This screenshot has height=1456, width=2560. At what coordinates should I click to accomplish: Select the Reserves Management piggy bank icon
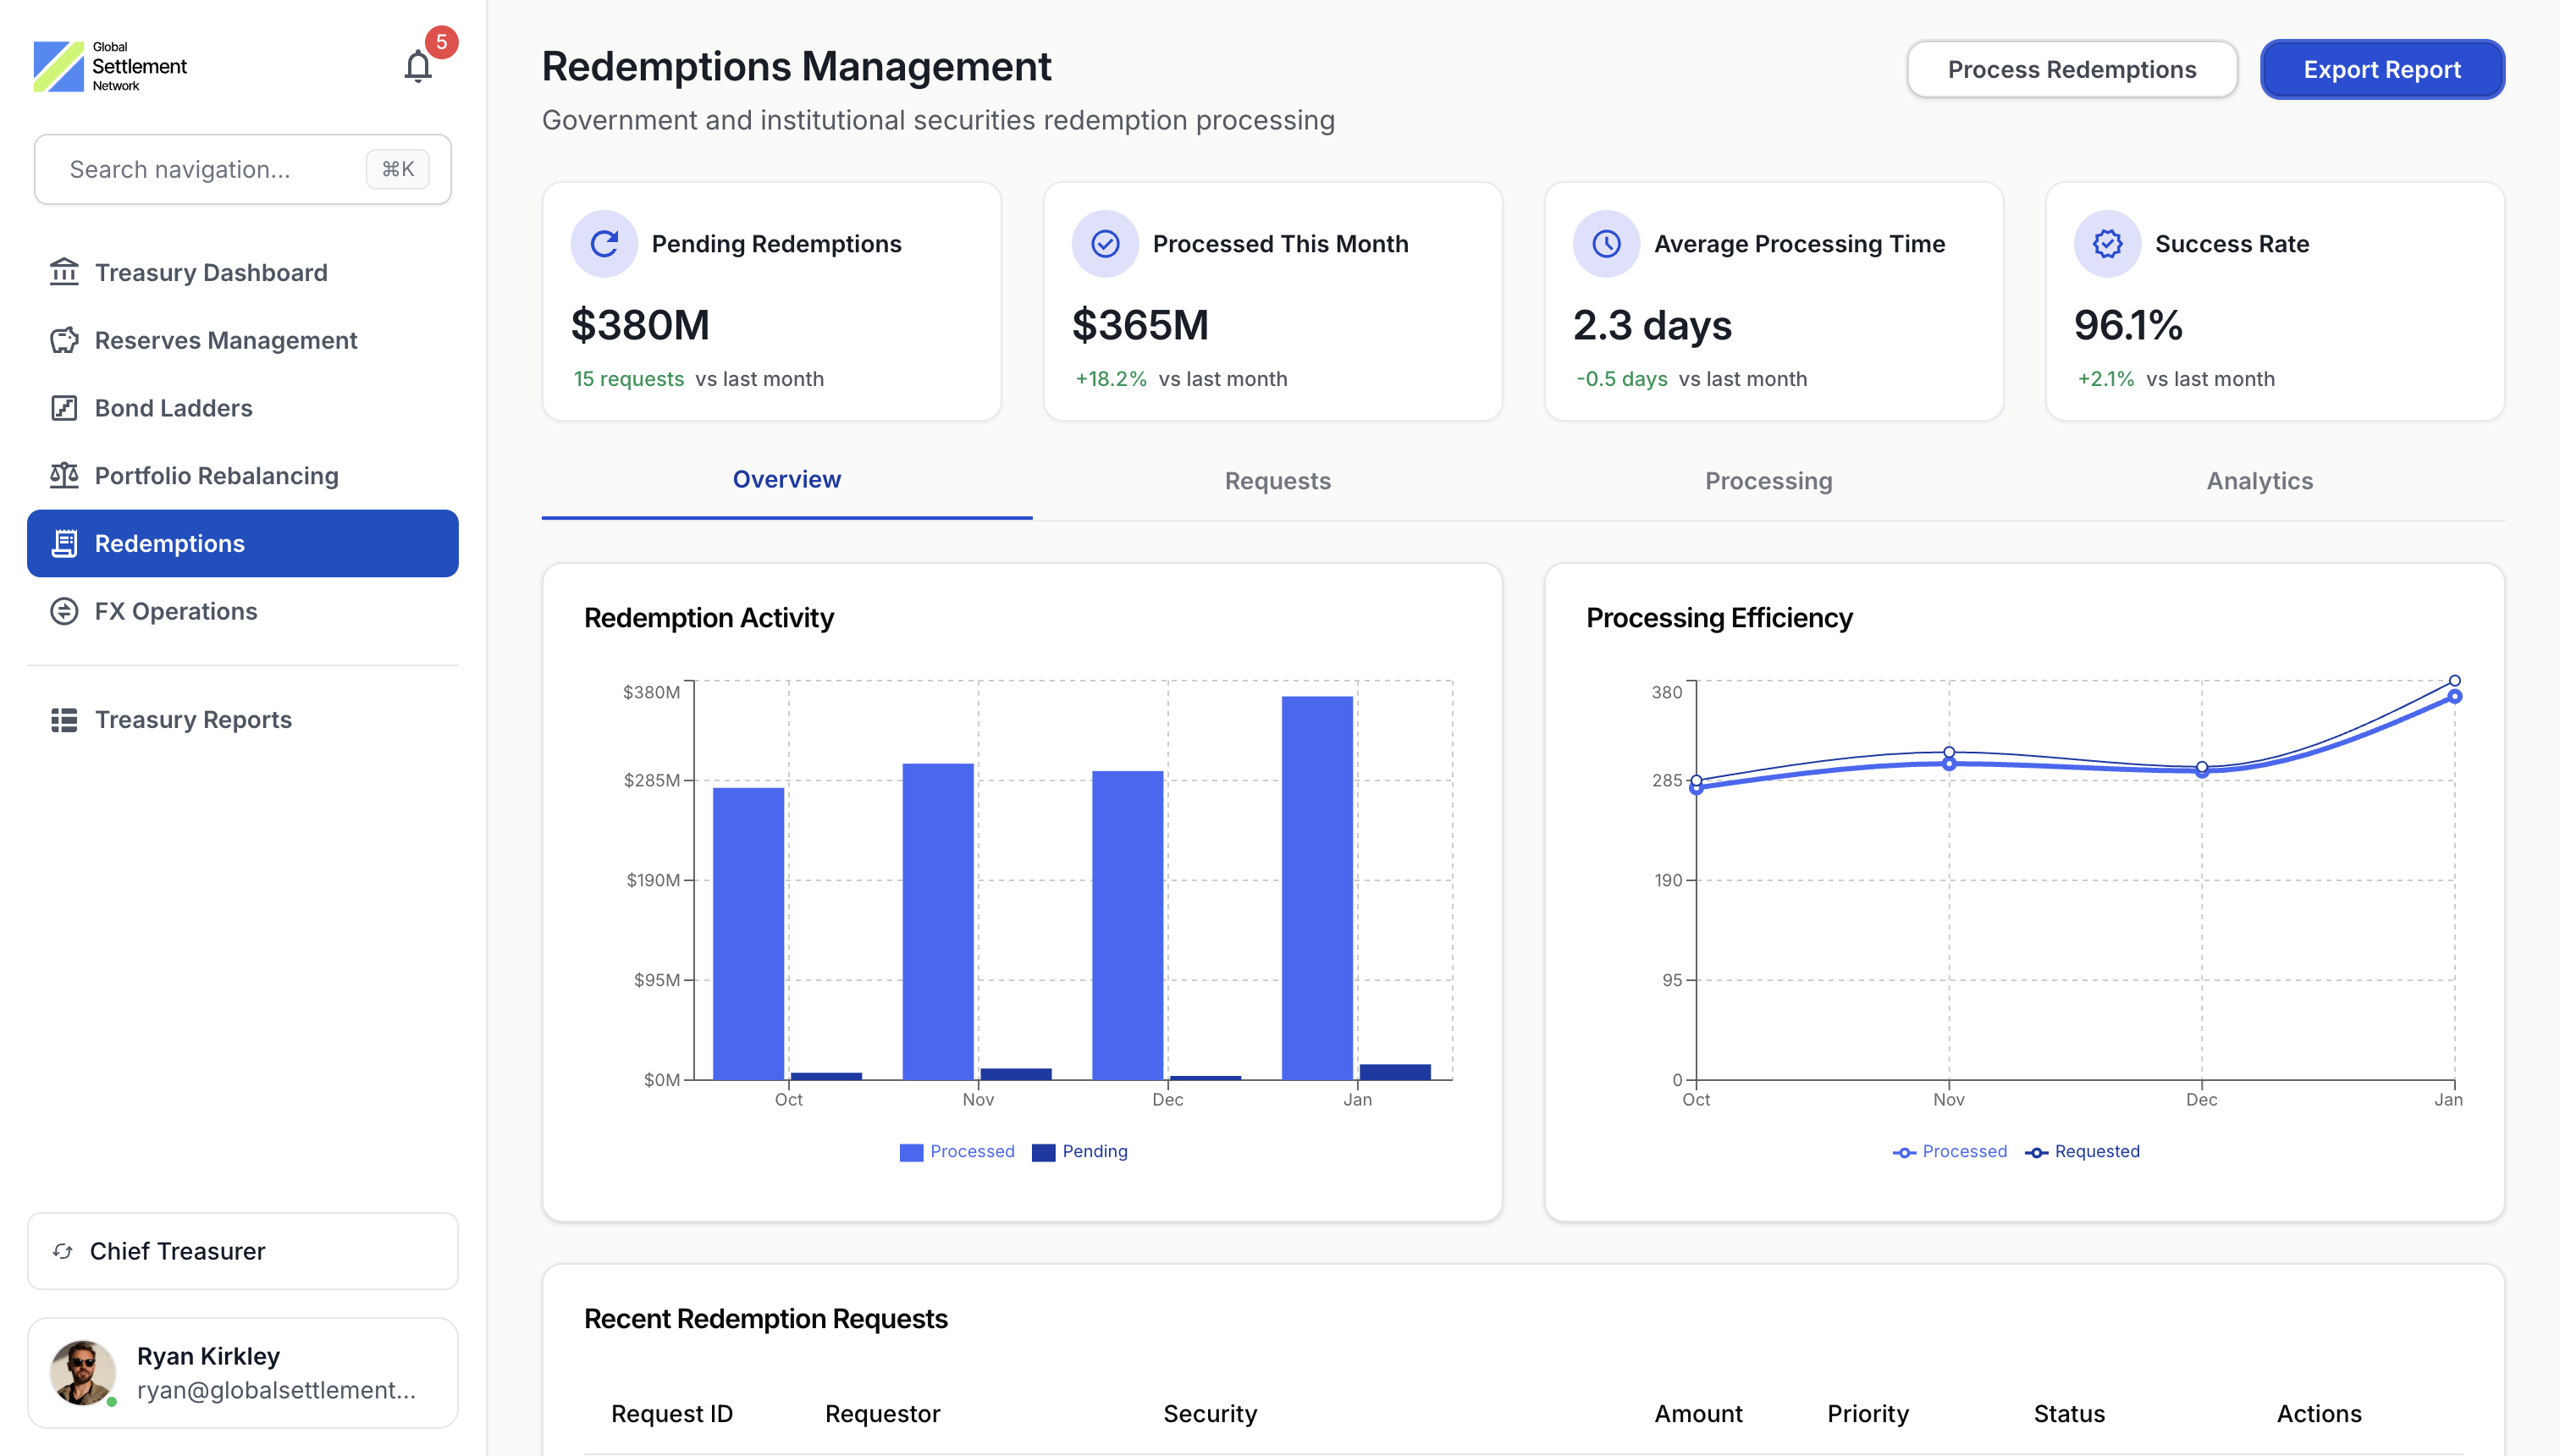point(63,340)
